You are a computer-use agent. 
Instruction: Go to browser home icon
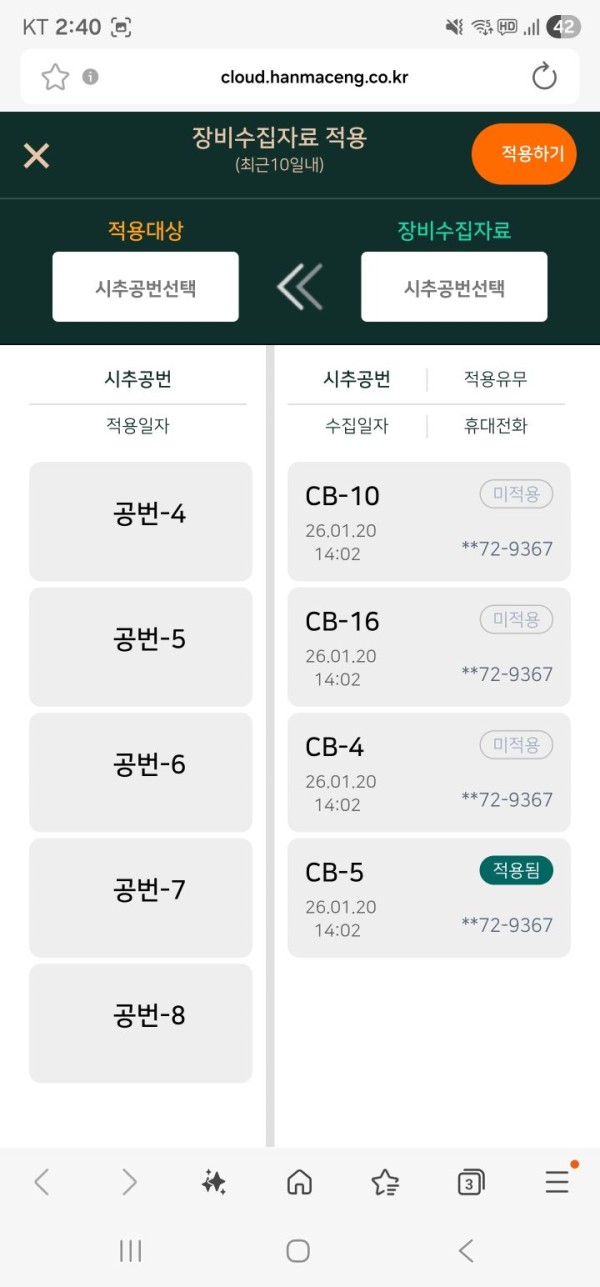click(299, 1182)
